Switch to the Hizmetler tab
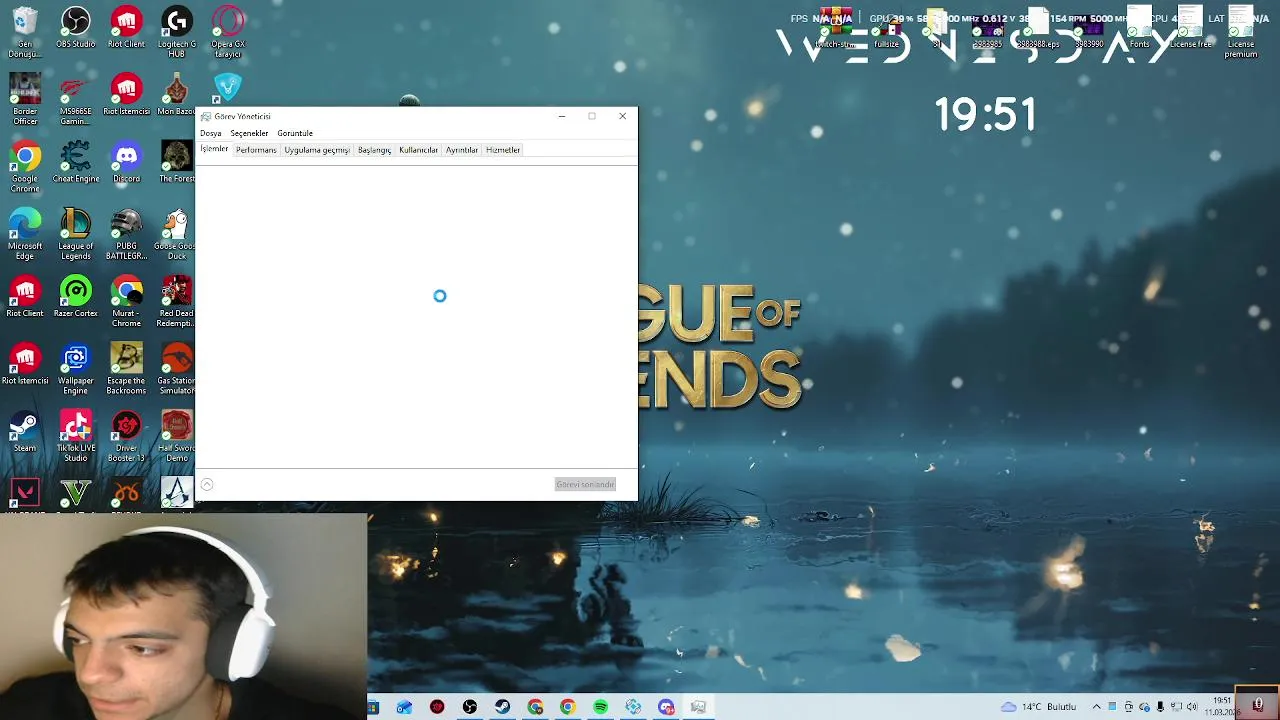This screenshot has width=1280, height=720. point(503,150)
